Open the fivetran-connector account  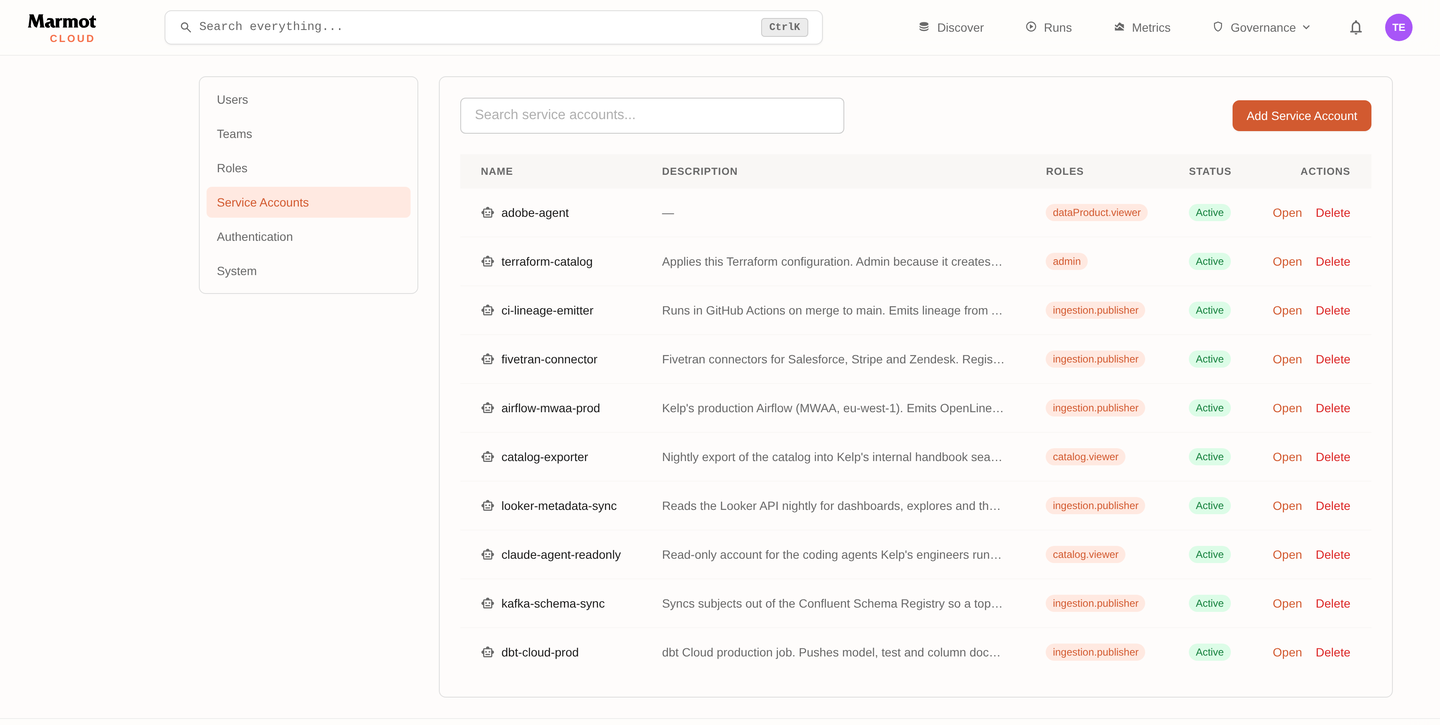(x=1287, y=359)
